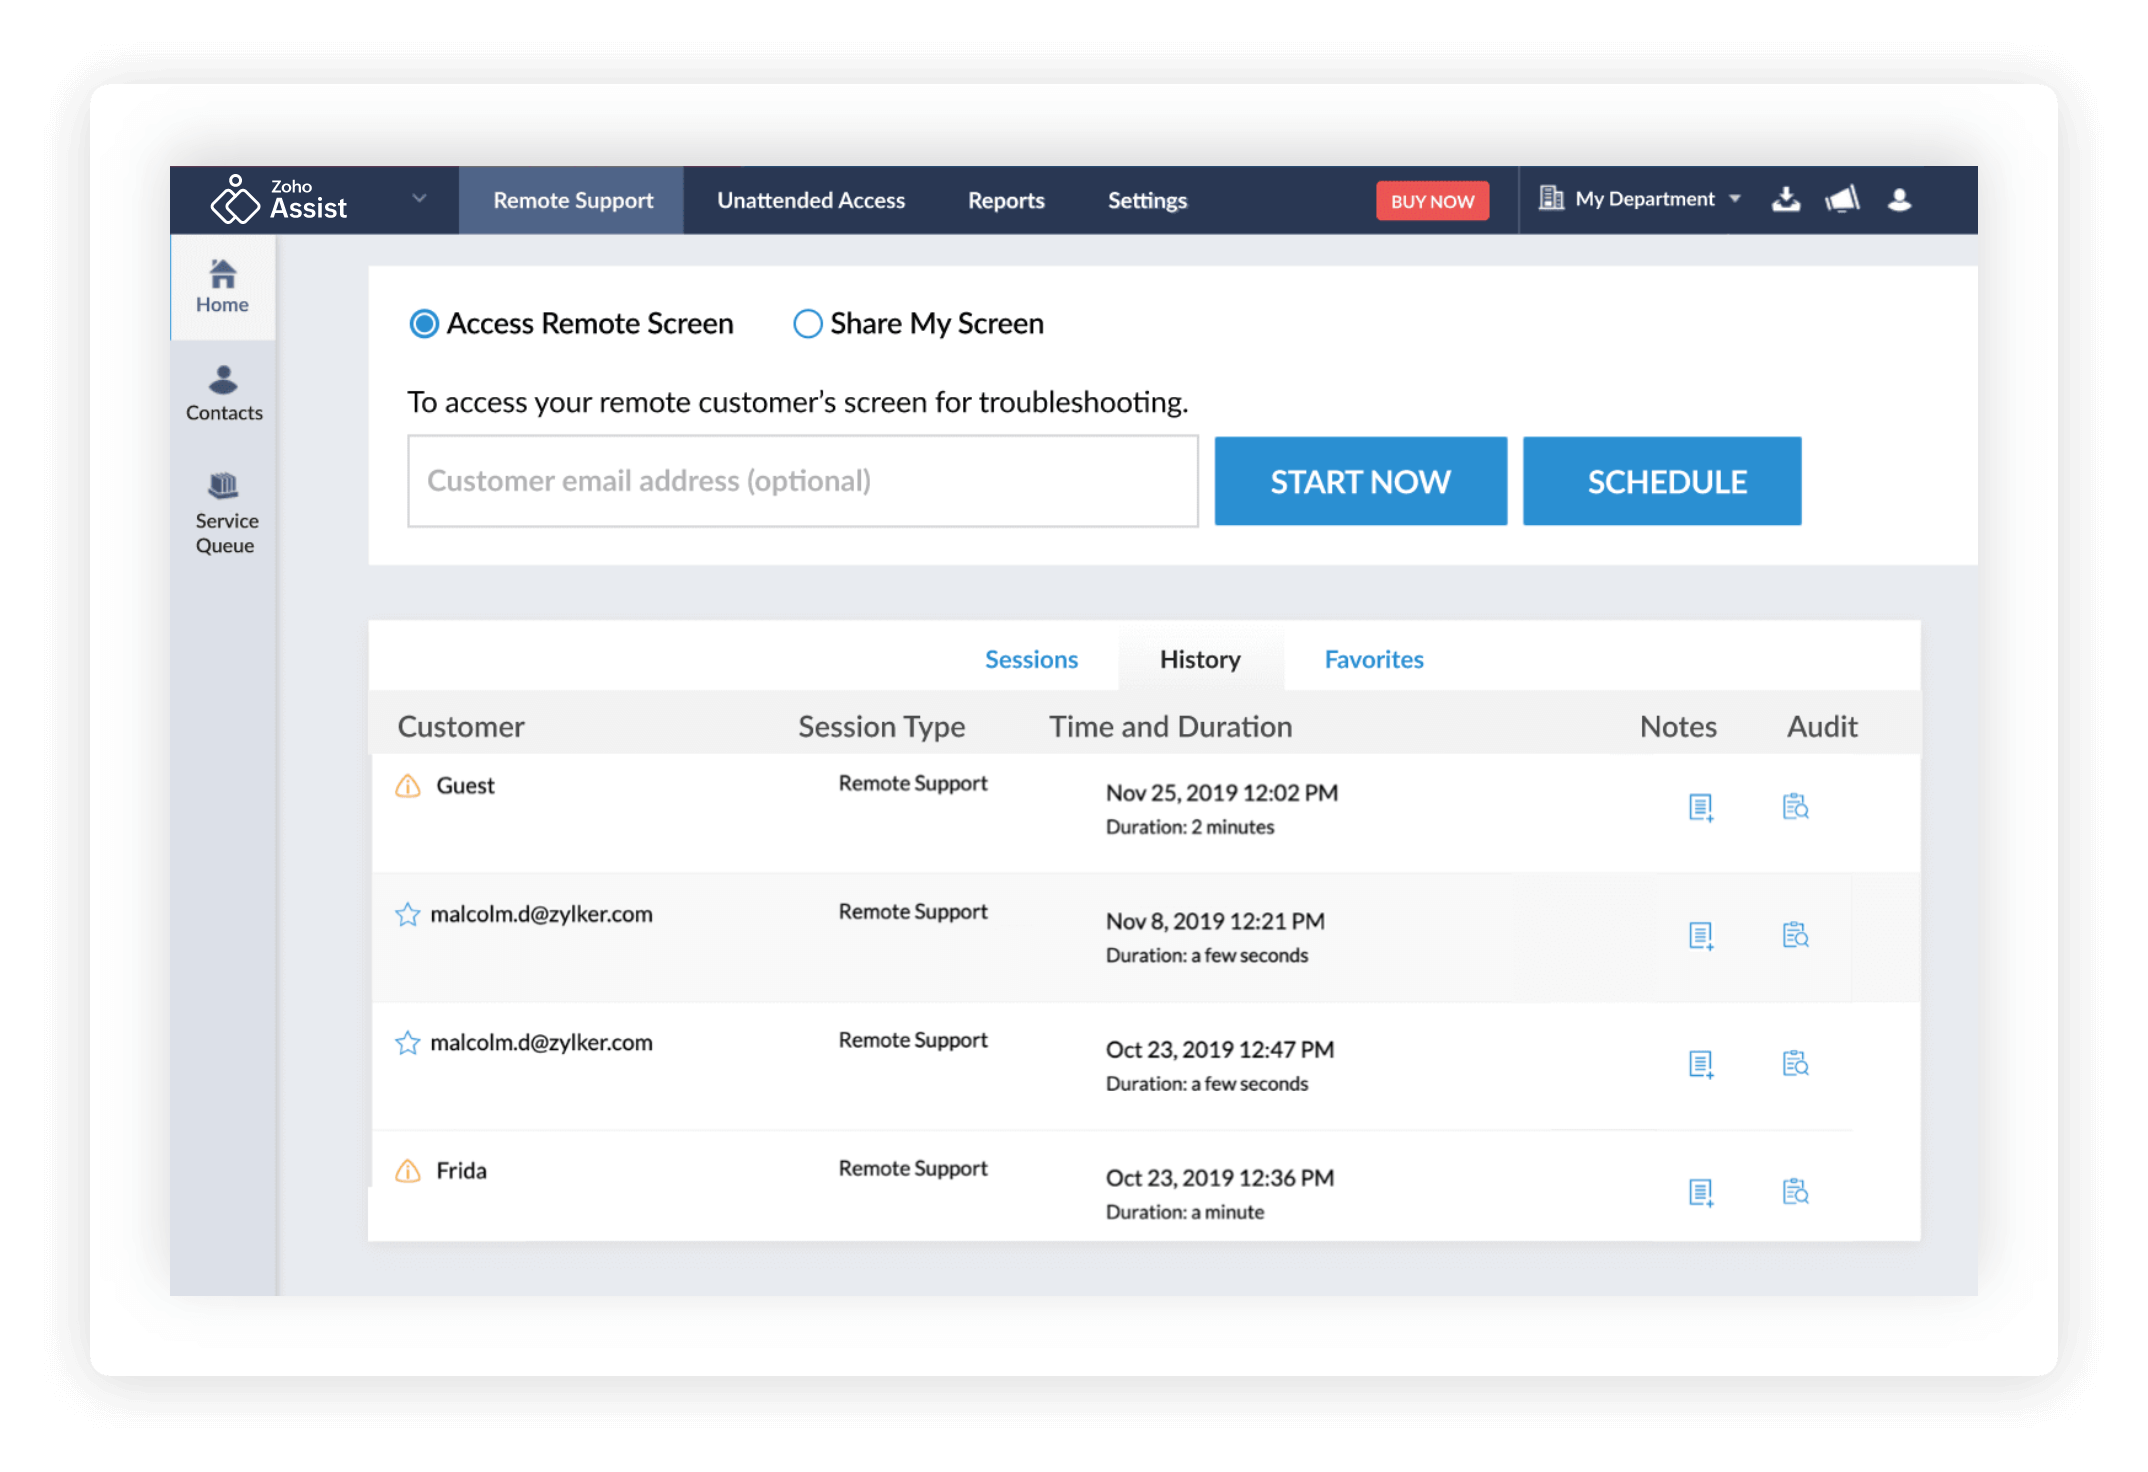The height and width of the screenshot is (1472, 2148).
Task: Click Oct 23, 2019 12:36 PM timestamp
Action: (1219, 1178)
